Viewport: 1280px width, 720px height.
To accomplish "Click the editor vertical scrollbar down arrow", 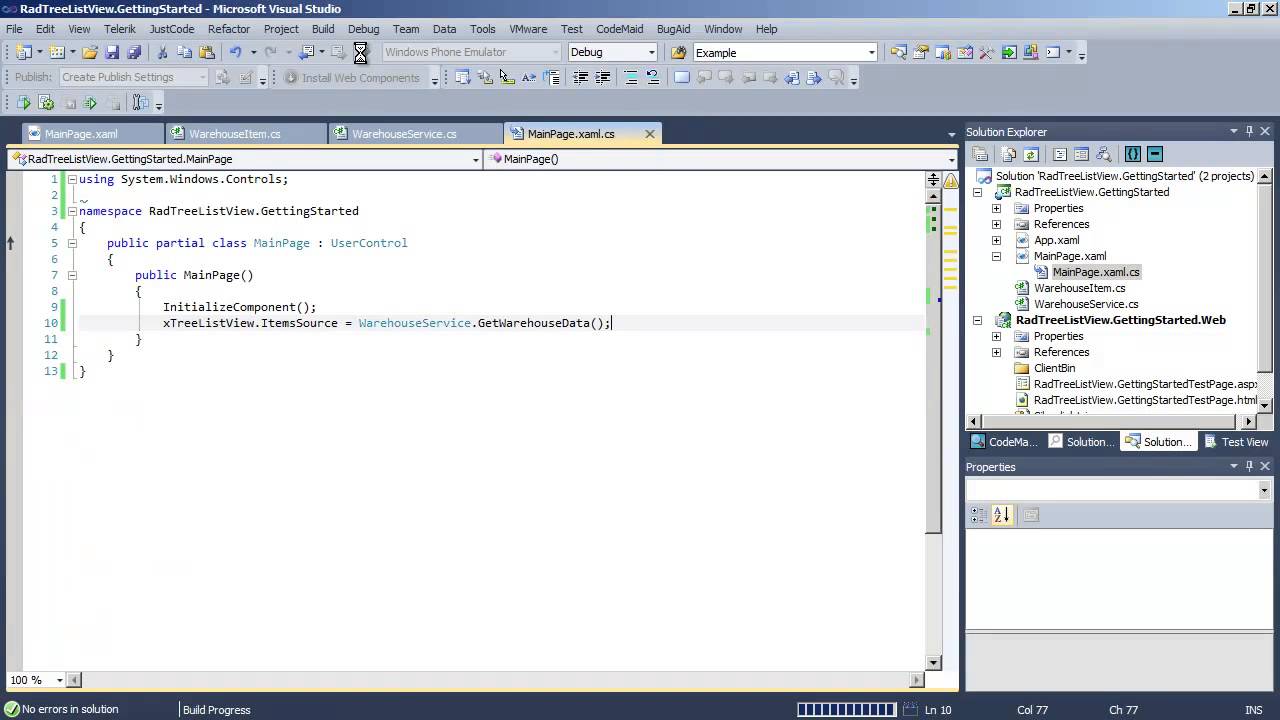I will coord(934,662).
